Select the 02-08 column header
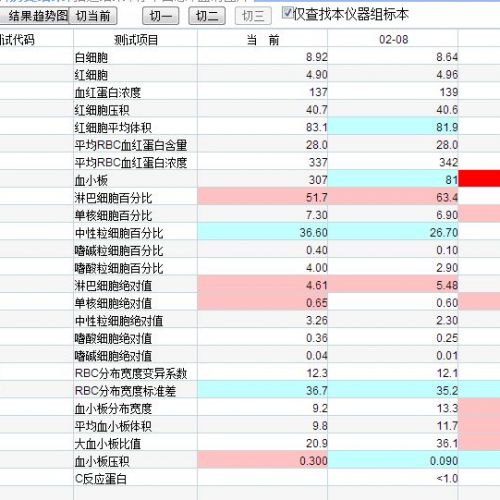This screenshot has width=500, height=500. 393,40
